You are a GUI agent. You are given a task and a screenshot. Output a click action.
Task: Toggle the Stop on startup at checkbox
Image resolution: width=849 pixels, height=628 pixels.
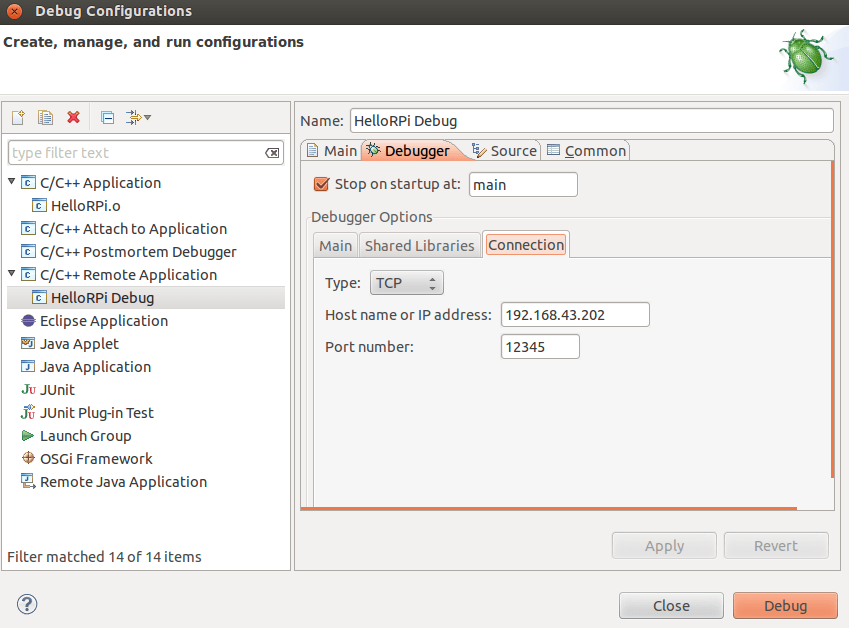pos(321,184)
